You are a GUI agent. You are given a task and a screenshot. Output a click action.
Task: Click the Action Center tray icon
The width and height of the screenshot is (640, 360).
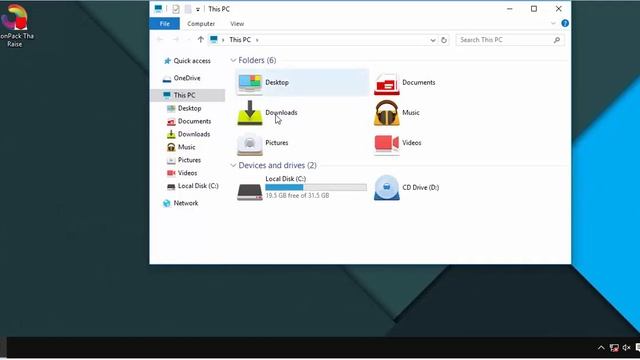coord(638,348)
